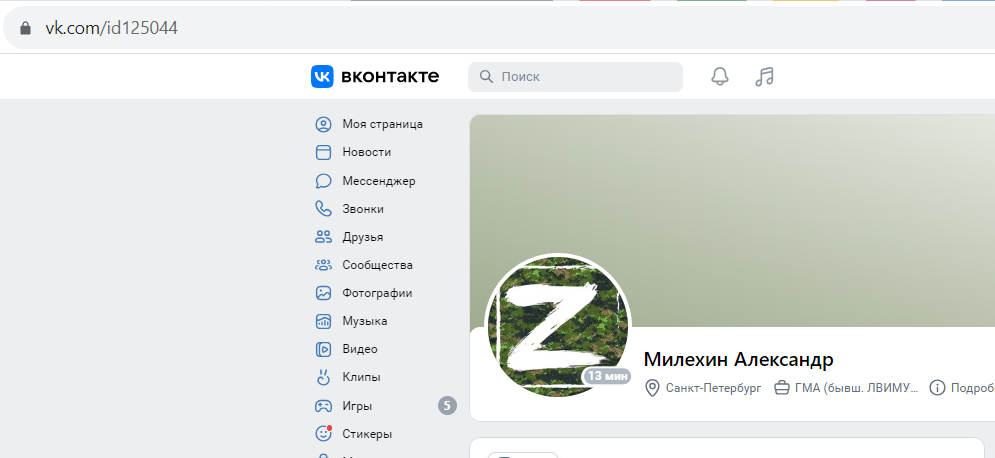Click the Фотографии picture icon

point(324,293)
